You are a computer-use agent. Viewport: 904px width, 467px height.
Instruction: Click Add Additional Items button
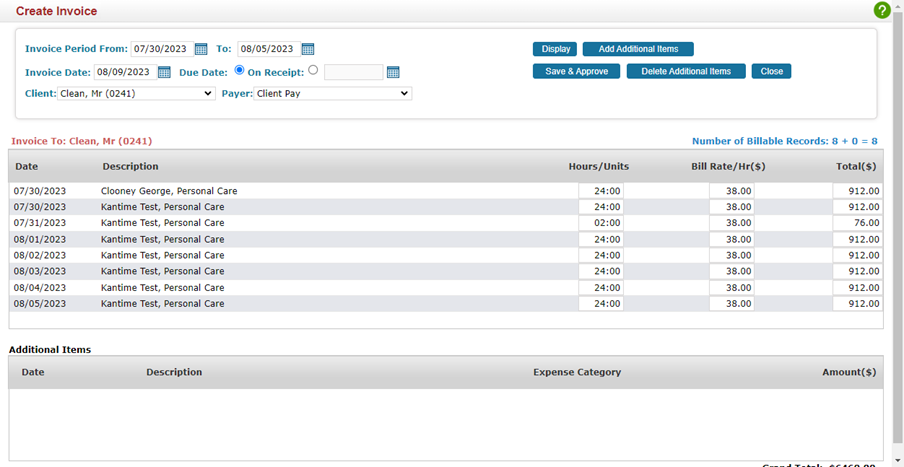tap(637, 49)
